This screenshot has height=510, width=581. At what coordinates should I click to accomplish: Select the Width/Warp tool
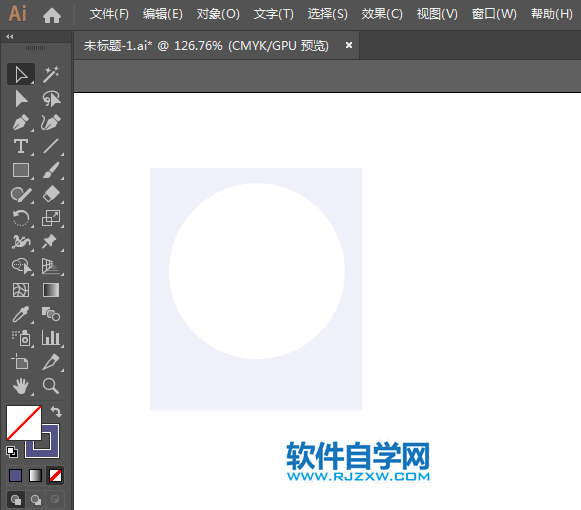click(x=21, y=242)
